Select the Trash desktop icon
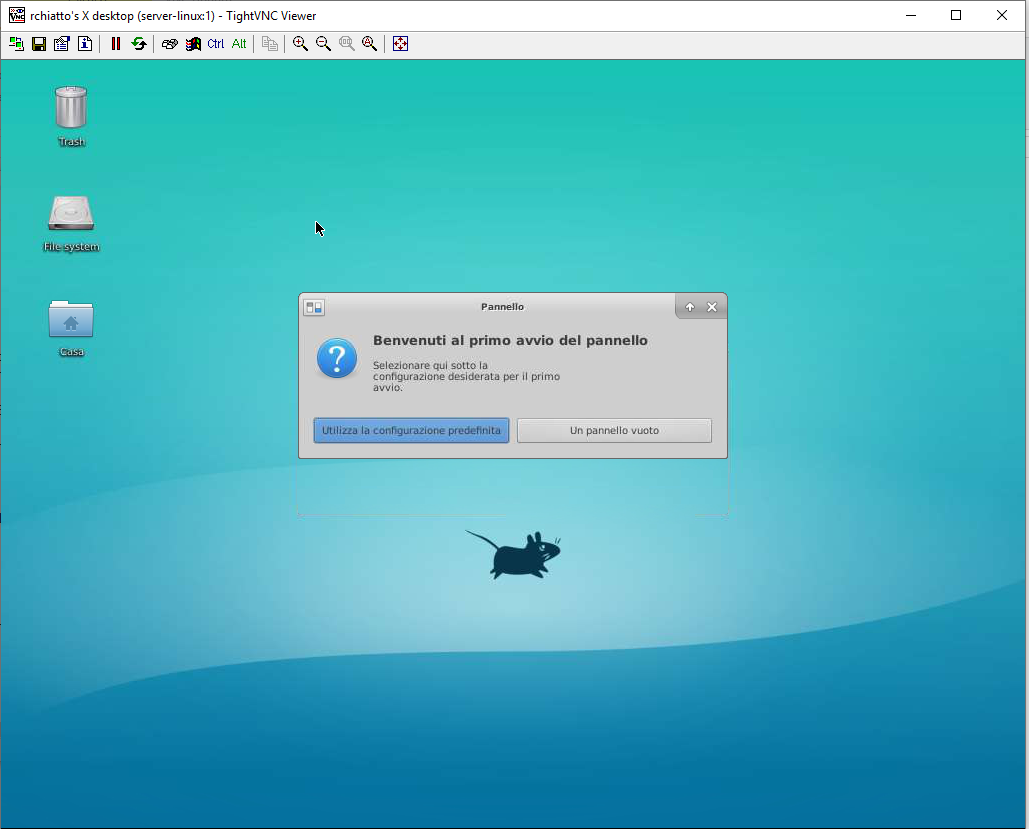 [71, 116]
